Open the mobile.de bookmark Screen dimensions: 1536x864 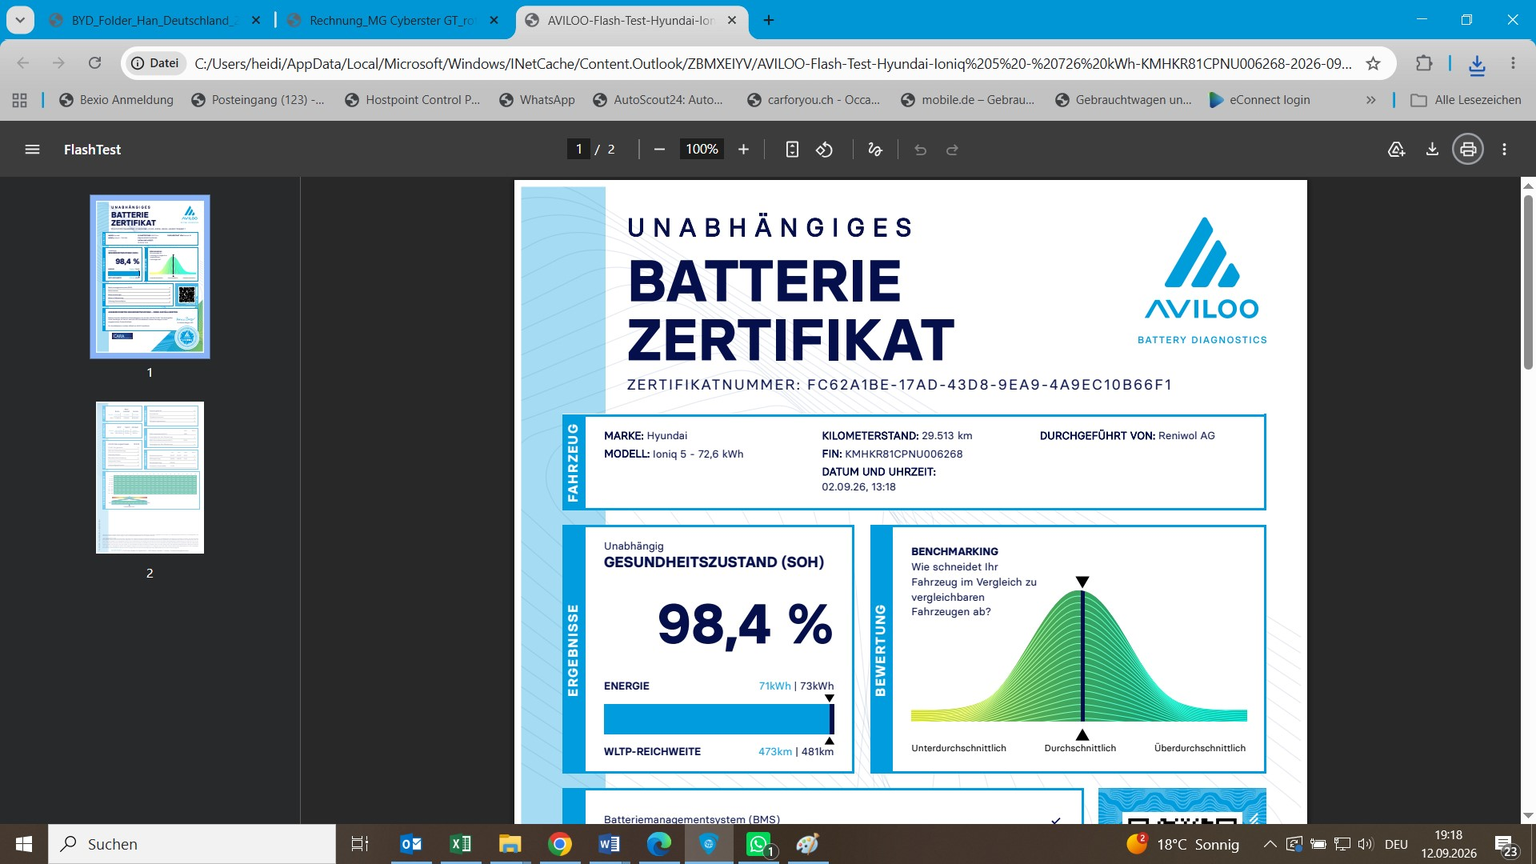pyautogui.click(x=967, y=100)
